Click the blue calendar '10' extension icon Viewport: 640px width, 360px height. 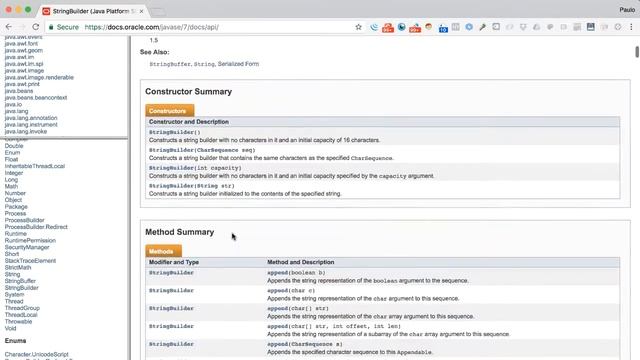(443, 28)
